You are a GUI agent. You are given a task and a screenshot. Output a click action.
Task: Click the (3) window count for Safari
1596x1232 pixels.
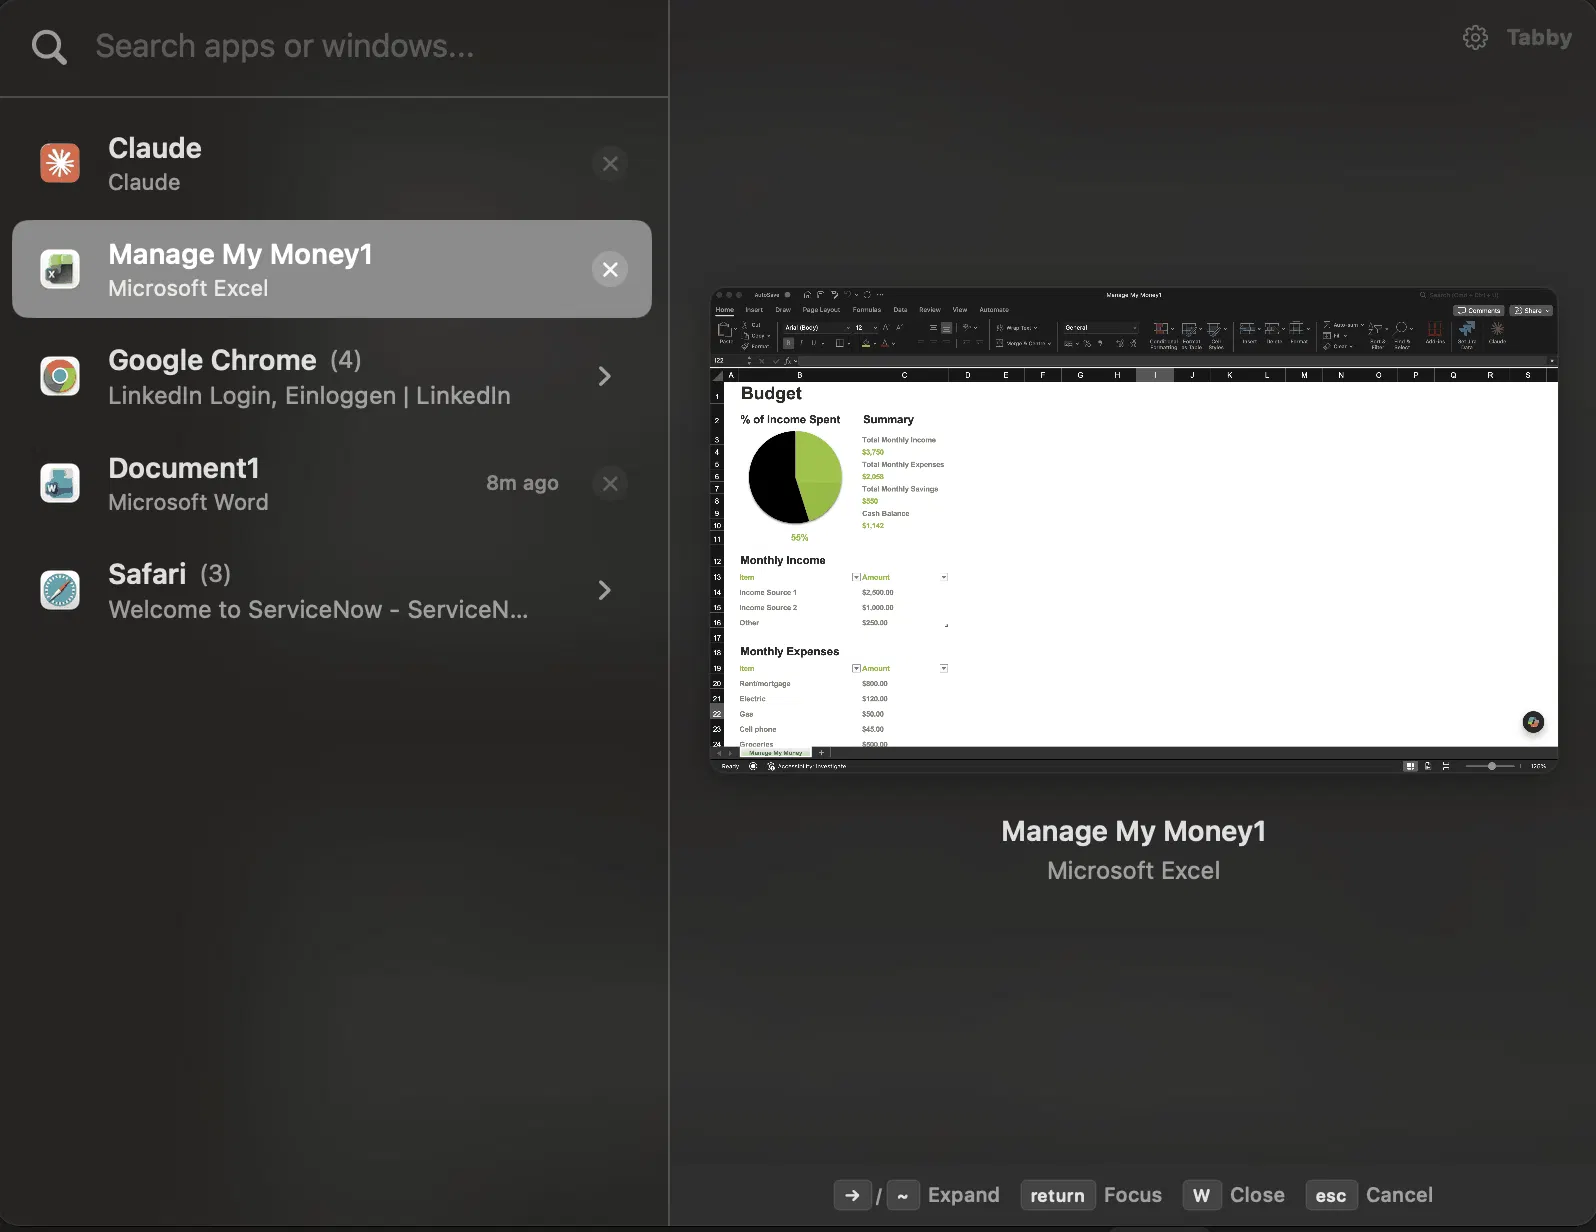pos(216,574)
